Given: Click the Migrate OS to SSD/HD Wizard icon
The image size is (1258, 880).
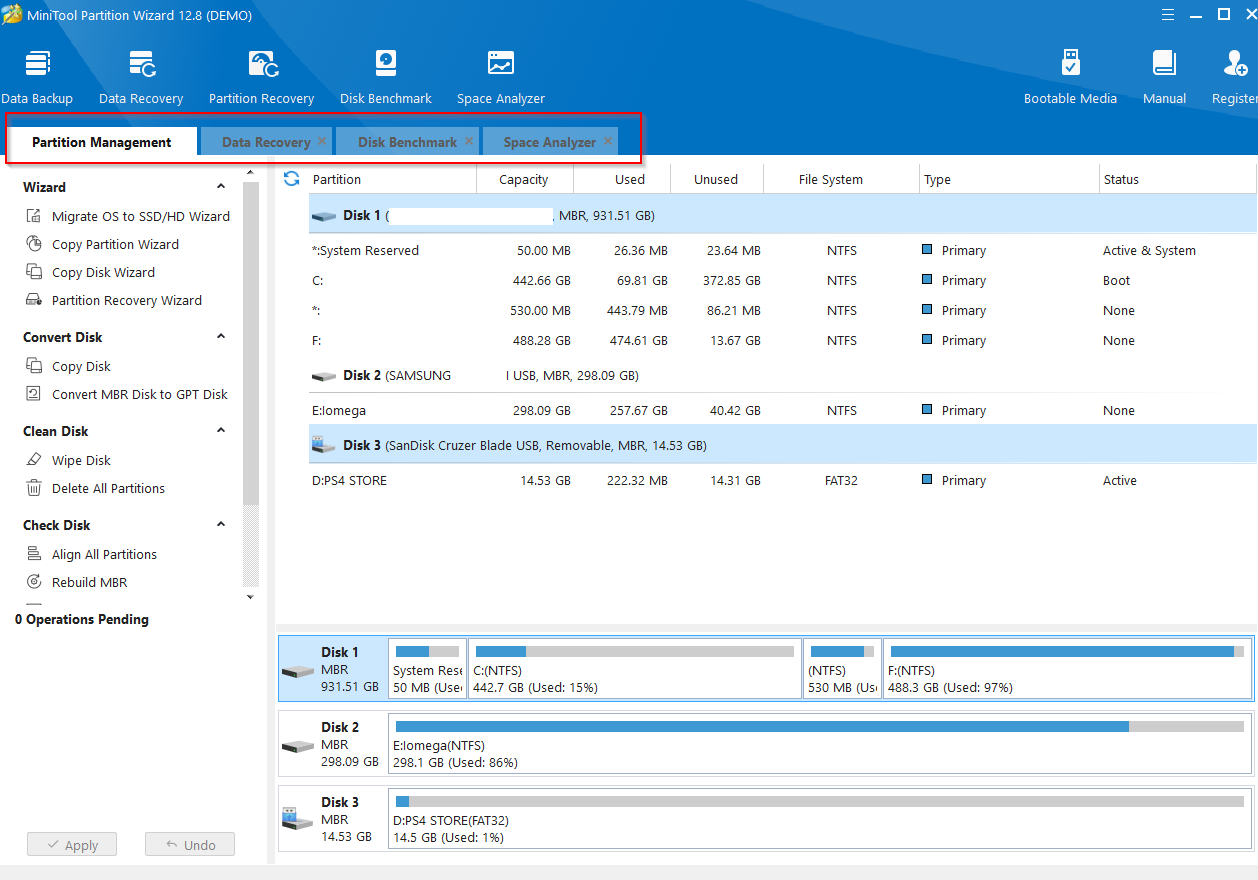Looking at the screenshot, I should [33, 216].
